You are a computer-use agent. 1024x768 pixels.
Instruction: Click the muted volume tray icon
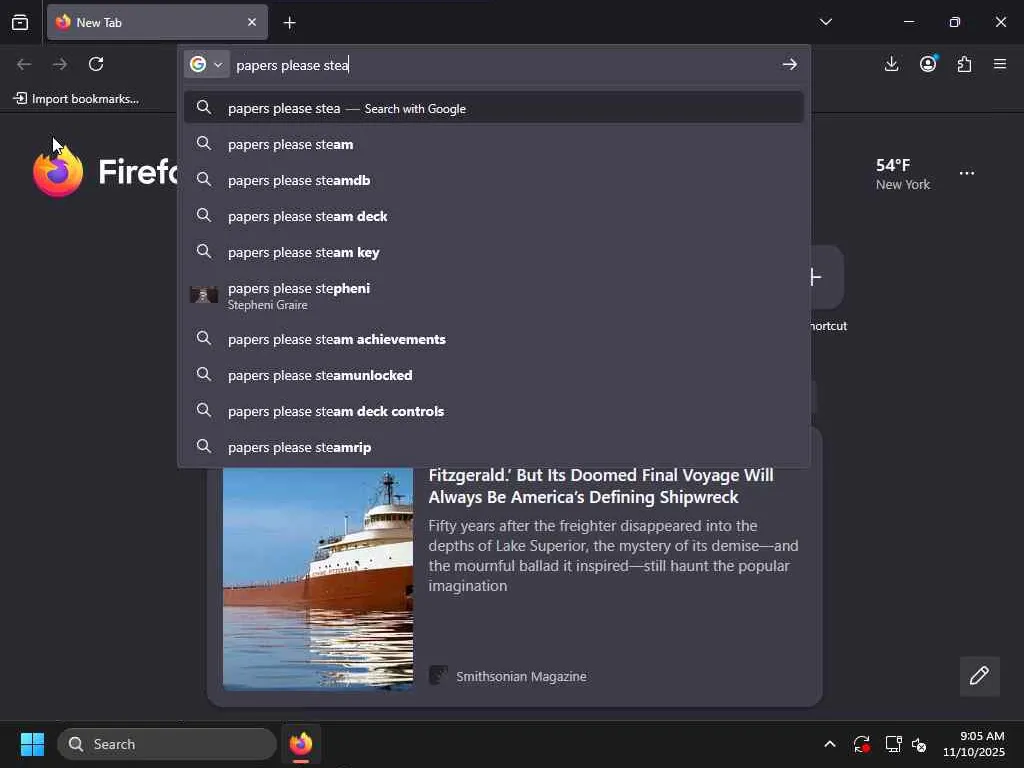click(919, 744)
